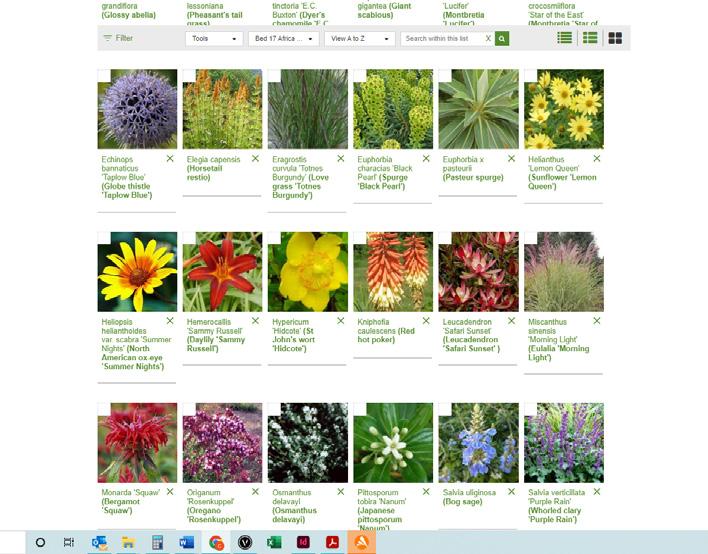Open the Hypericum 'Hidcote' photo
This screenshot has width=708, height=554.
[308, 272]
